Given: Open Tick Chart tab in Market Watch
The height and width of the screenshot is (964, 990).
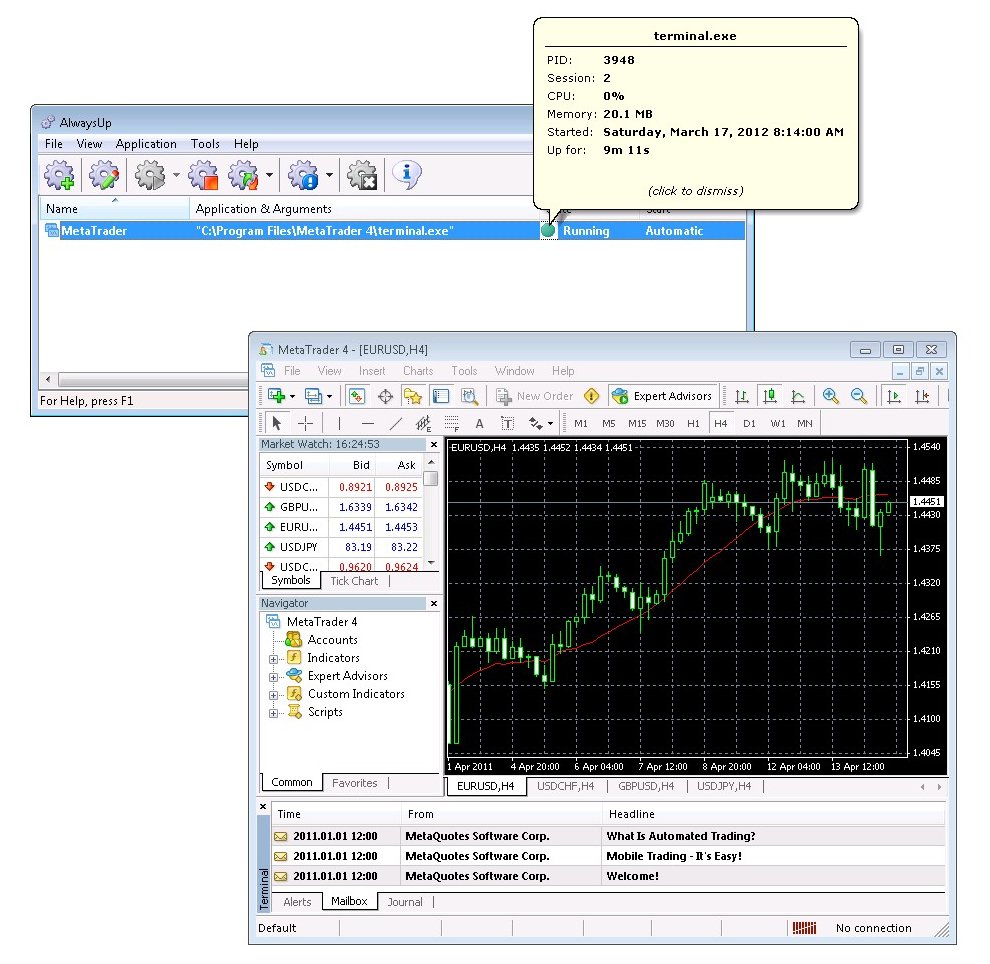Looking at the screenshot, I should pyautogui.click(x=354, y=581).
